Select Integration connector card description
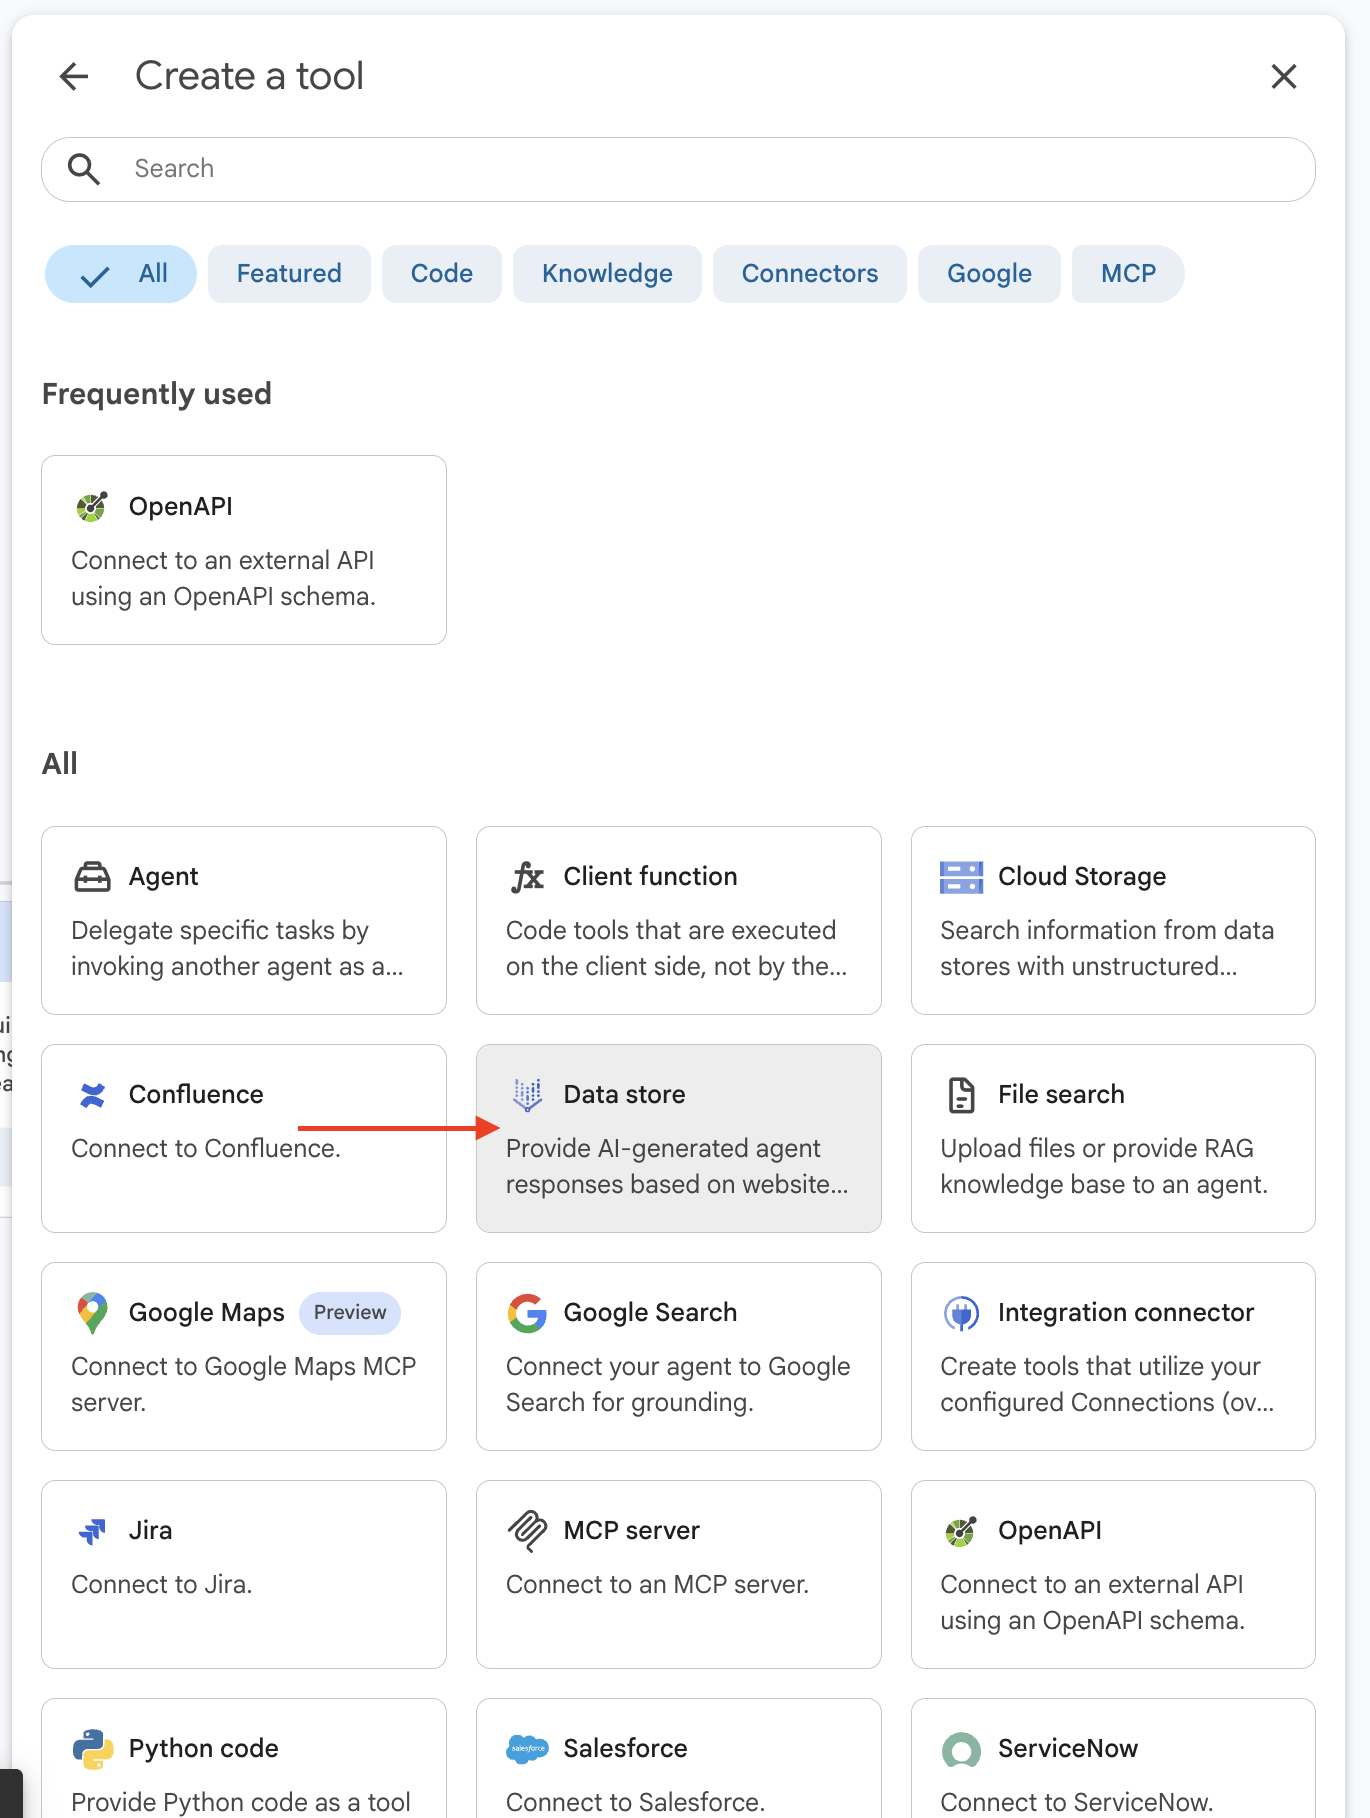The width and height of the screenshot is (1370, 1818). tap(1107, 1384)
